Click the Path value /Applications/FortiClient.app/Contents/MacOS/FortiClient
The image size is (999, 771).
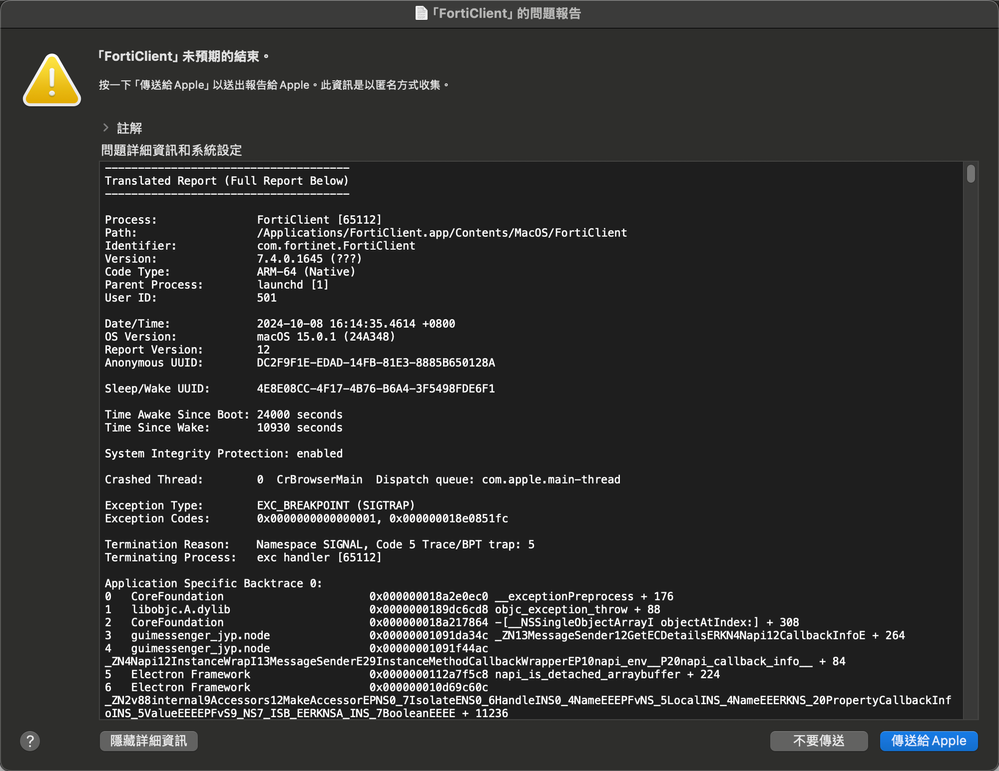coord(442,233)
